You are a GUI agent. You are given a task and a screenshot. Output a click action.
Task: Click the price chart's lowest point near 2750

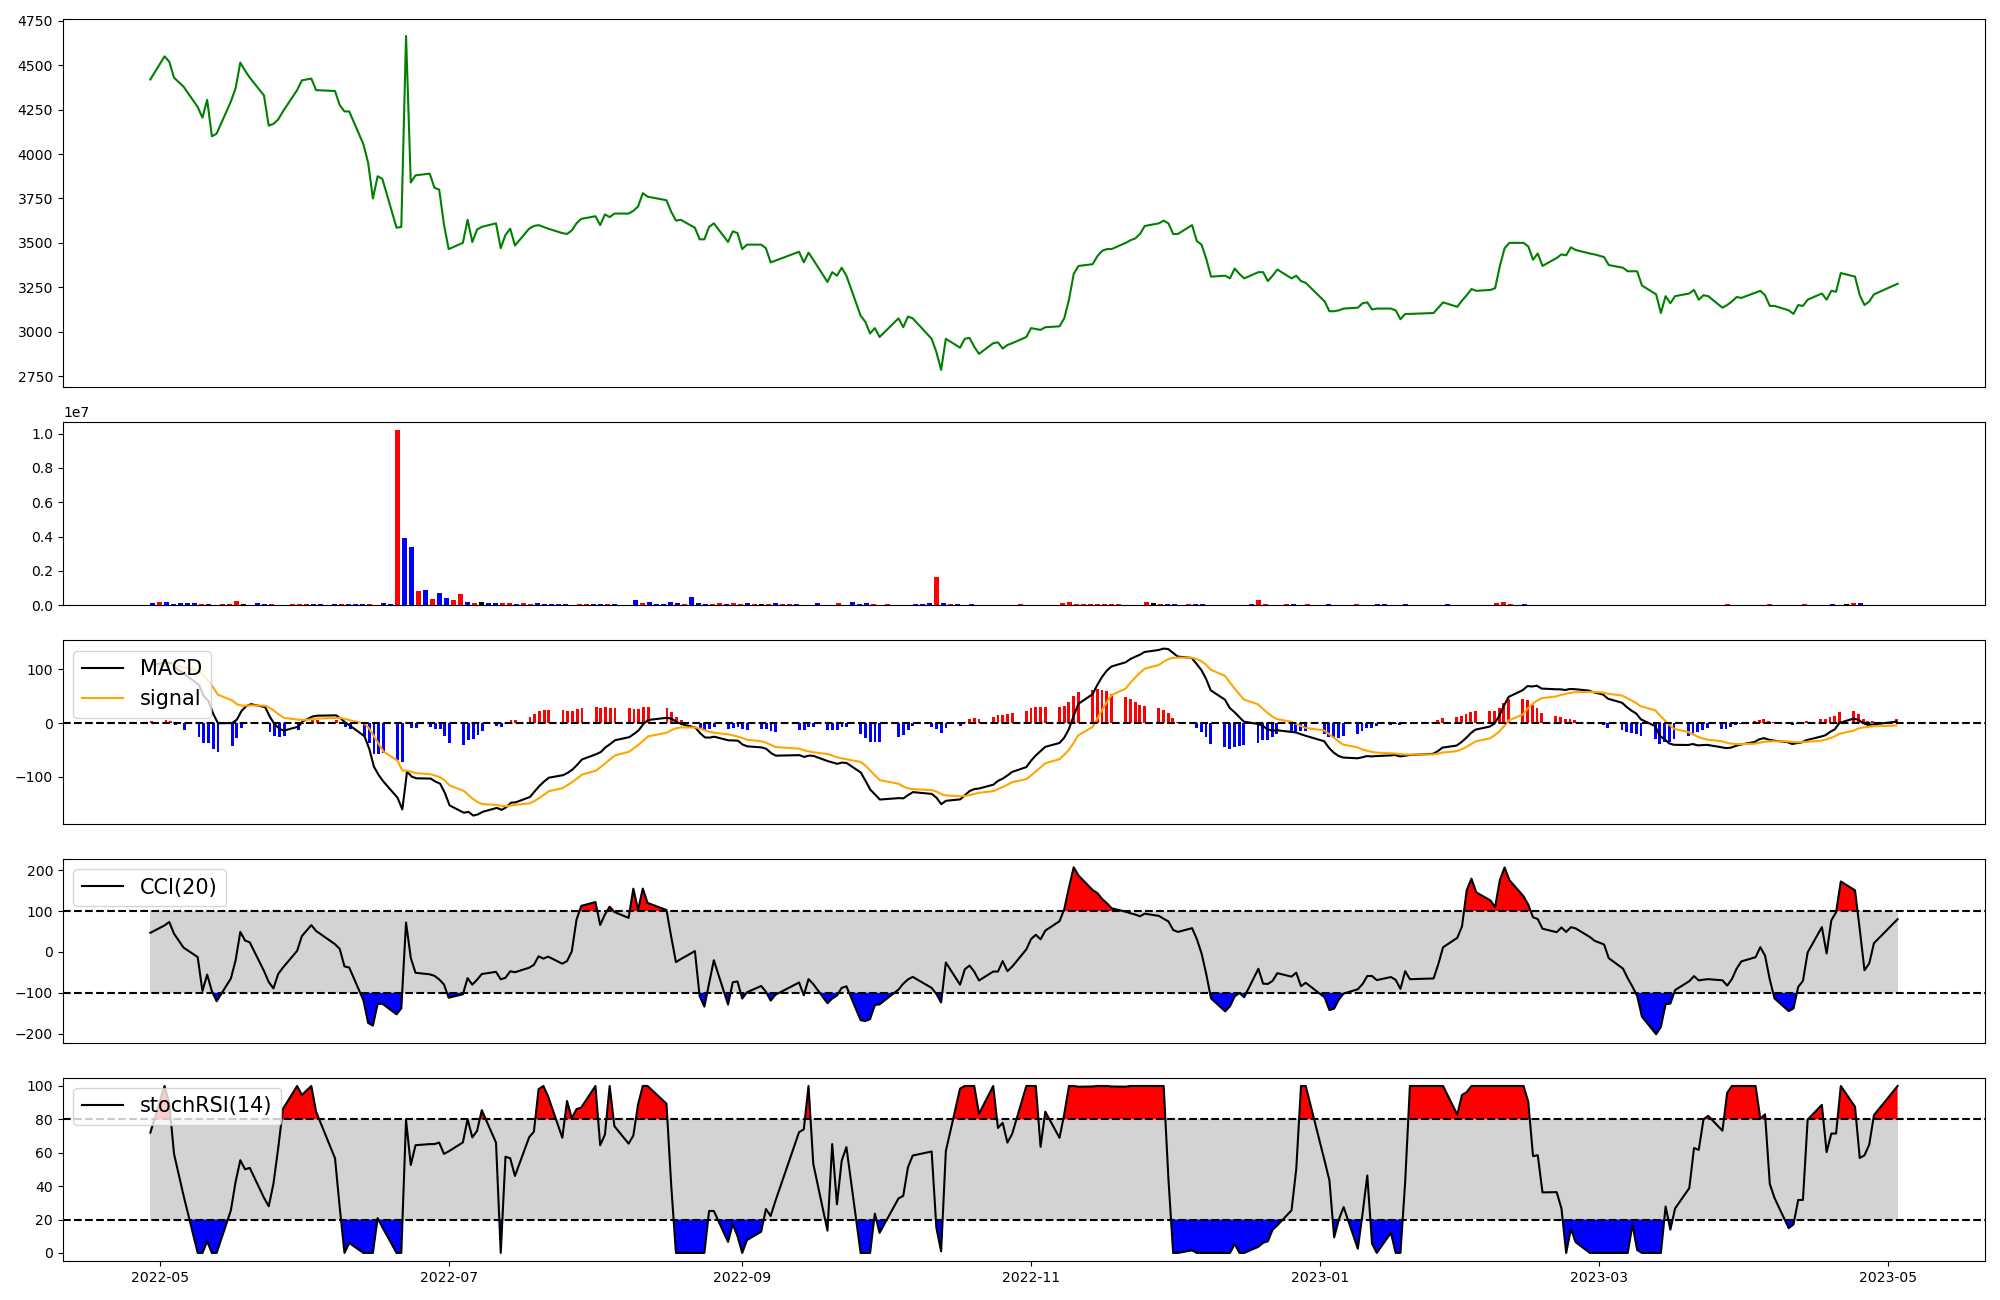coord(941,369)
